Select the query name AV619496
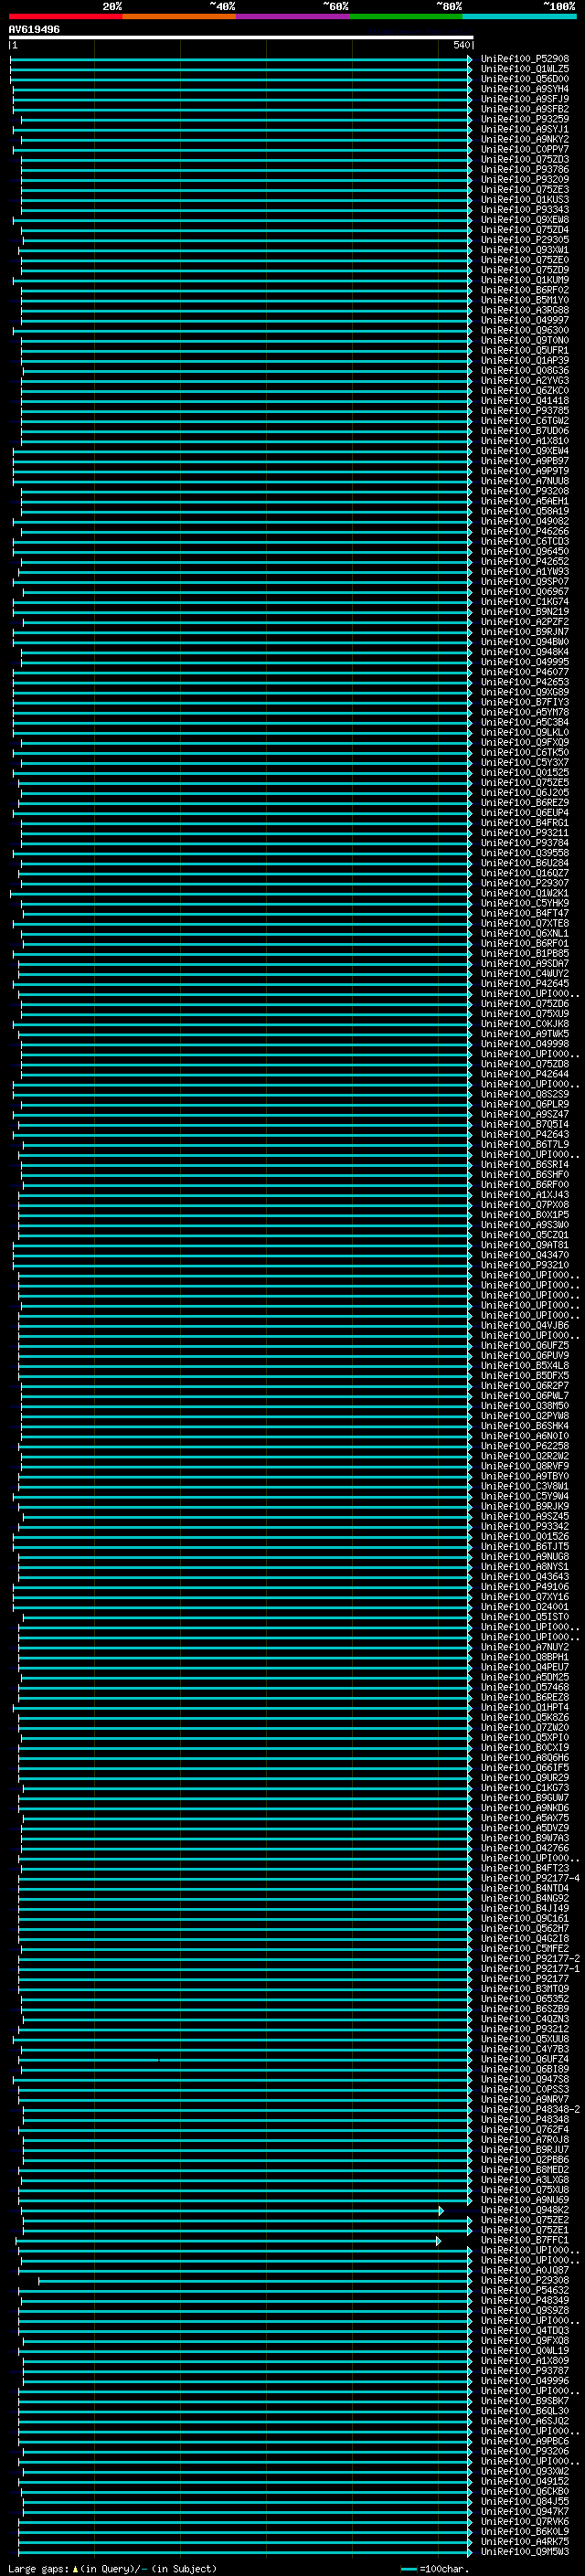The image size is (585, 2576). (34, 29)
